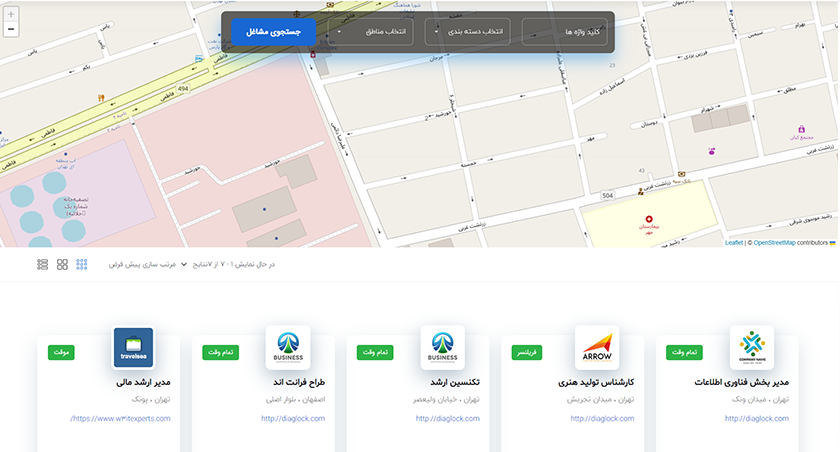Open the travelsea company logo
Image resolution: width=840 pixels, height=452 pixels.
click(133, 347)
